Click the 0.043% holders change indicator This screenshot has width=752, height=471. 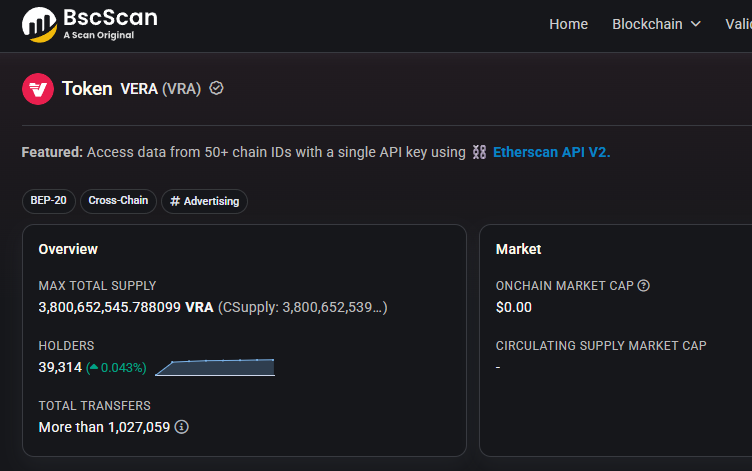(116, 367)
